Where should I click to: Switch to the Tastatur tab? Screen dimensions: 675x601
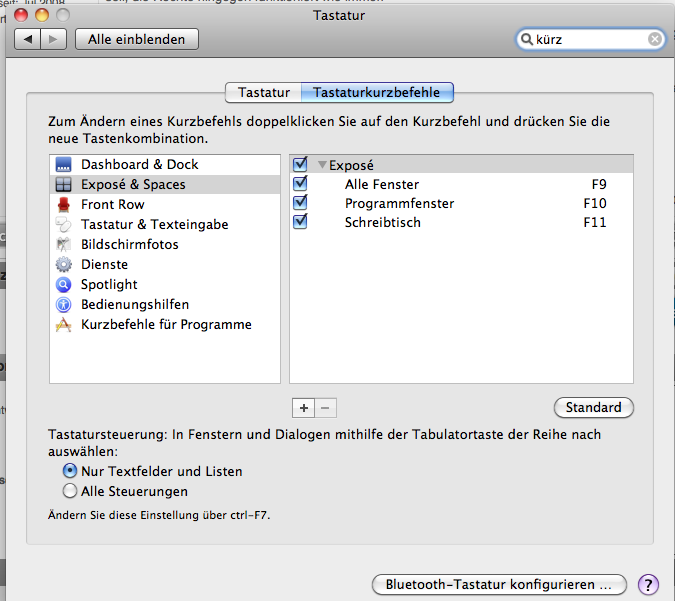264,93
